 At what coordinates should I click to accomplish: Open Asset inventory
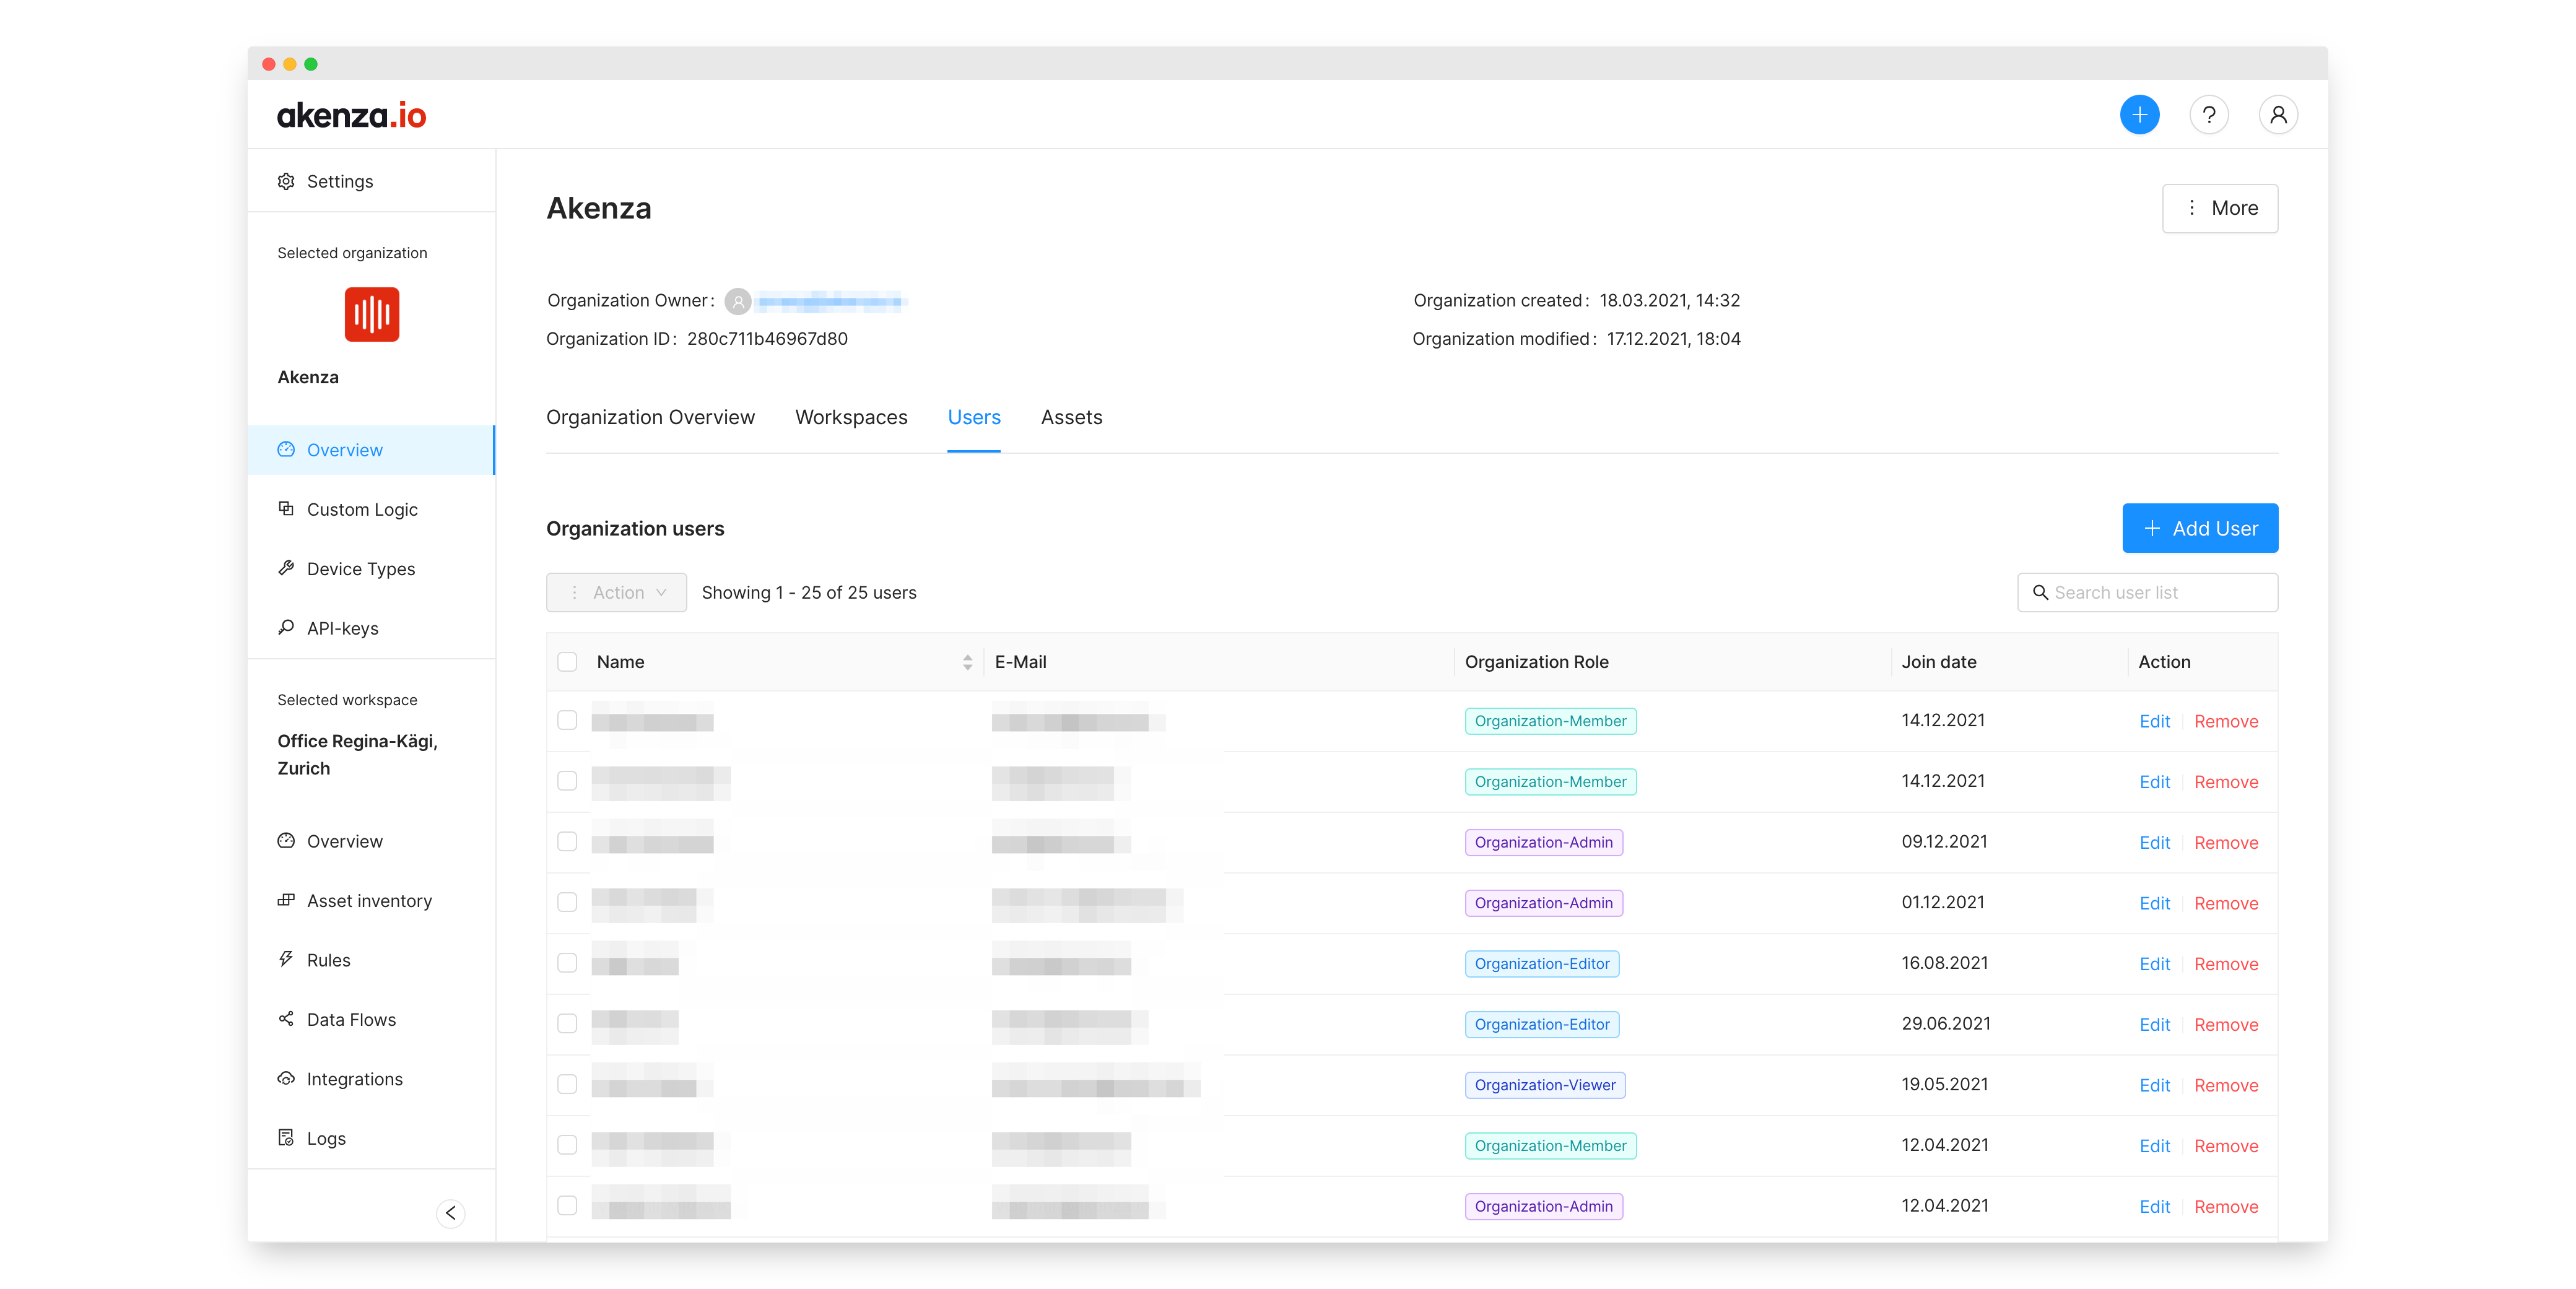coord(371,901)
